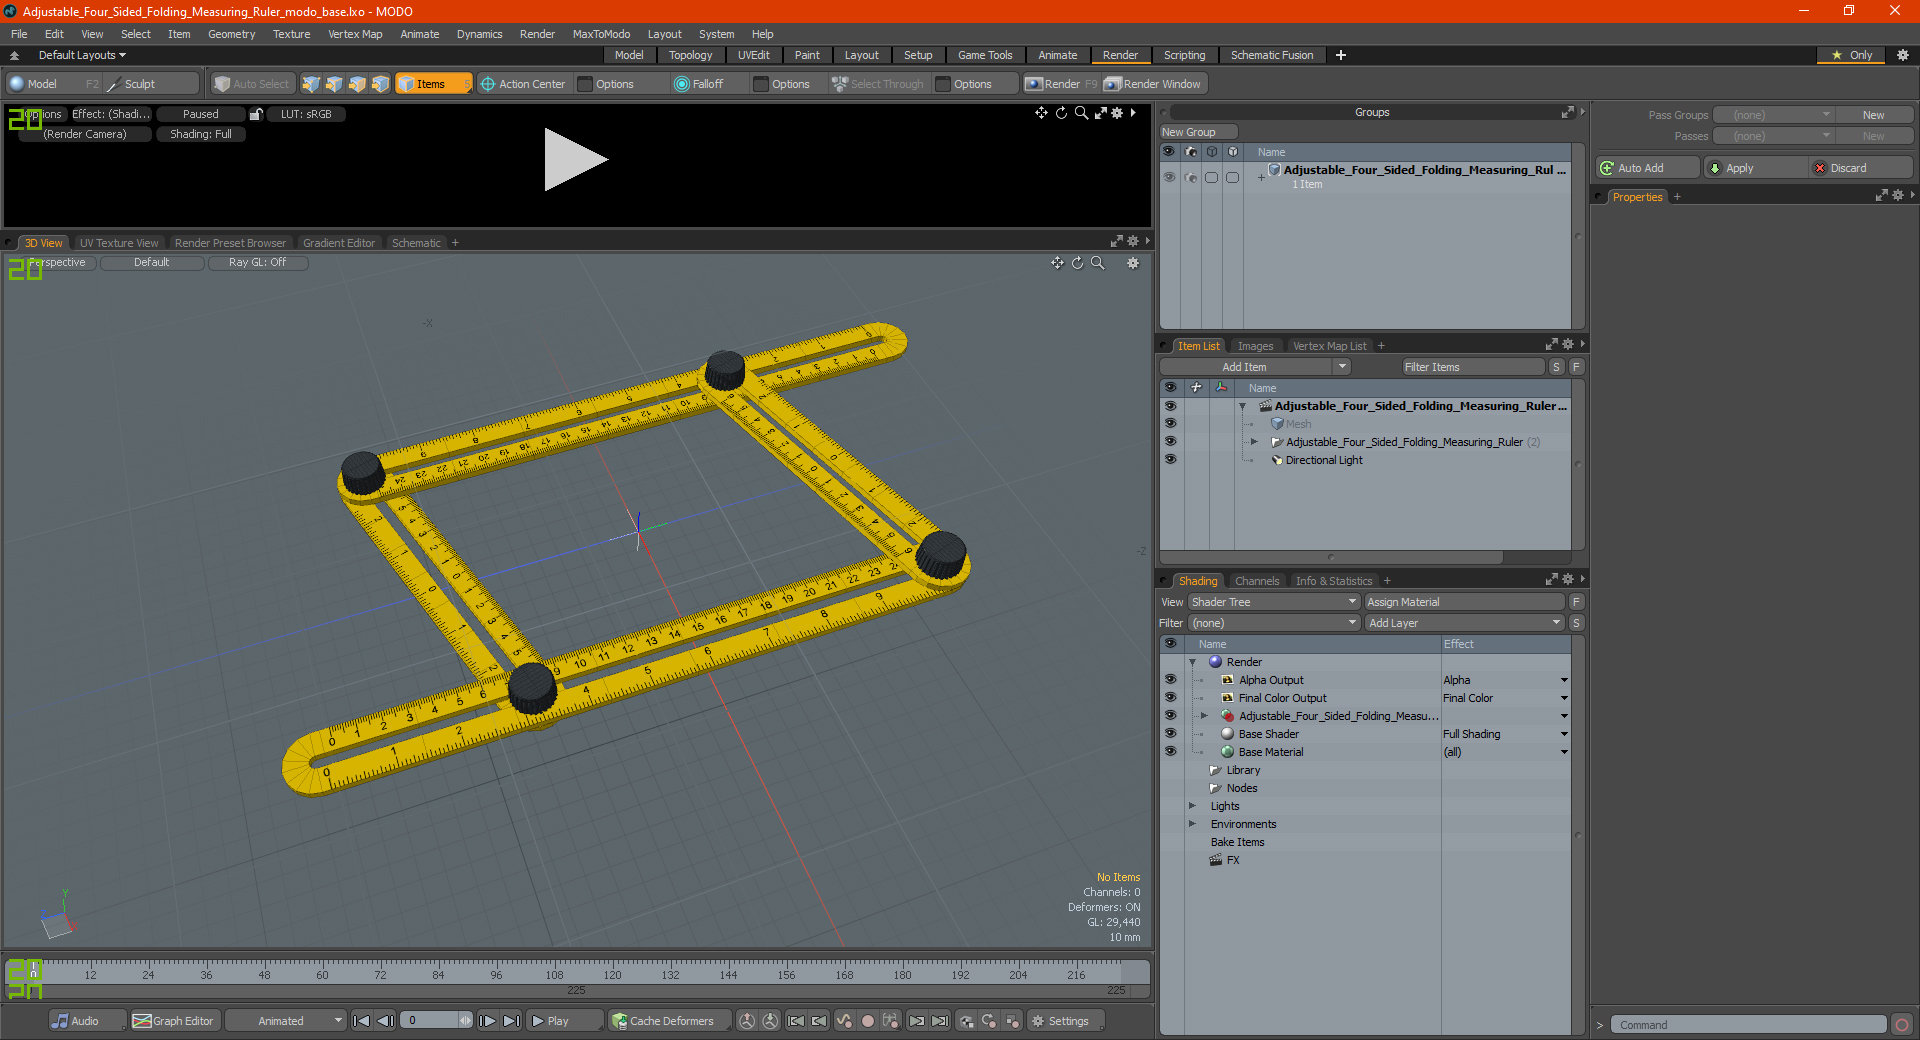Switch to the Topology layout tab
The width and height of the screenshot is (1920, 1040).
coord(690,55)
